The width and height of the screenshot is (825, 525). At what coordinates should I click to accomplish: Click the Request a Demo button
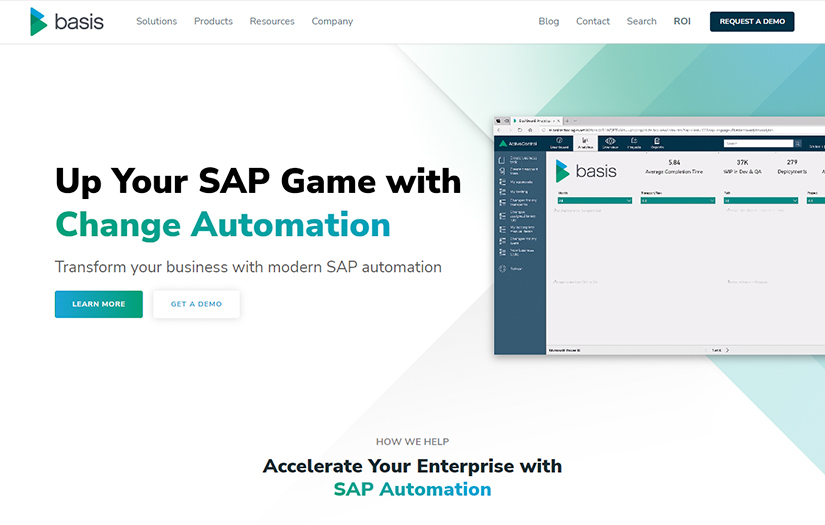tap(752, 22)
